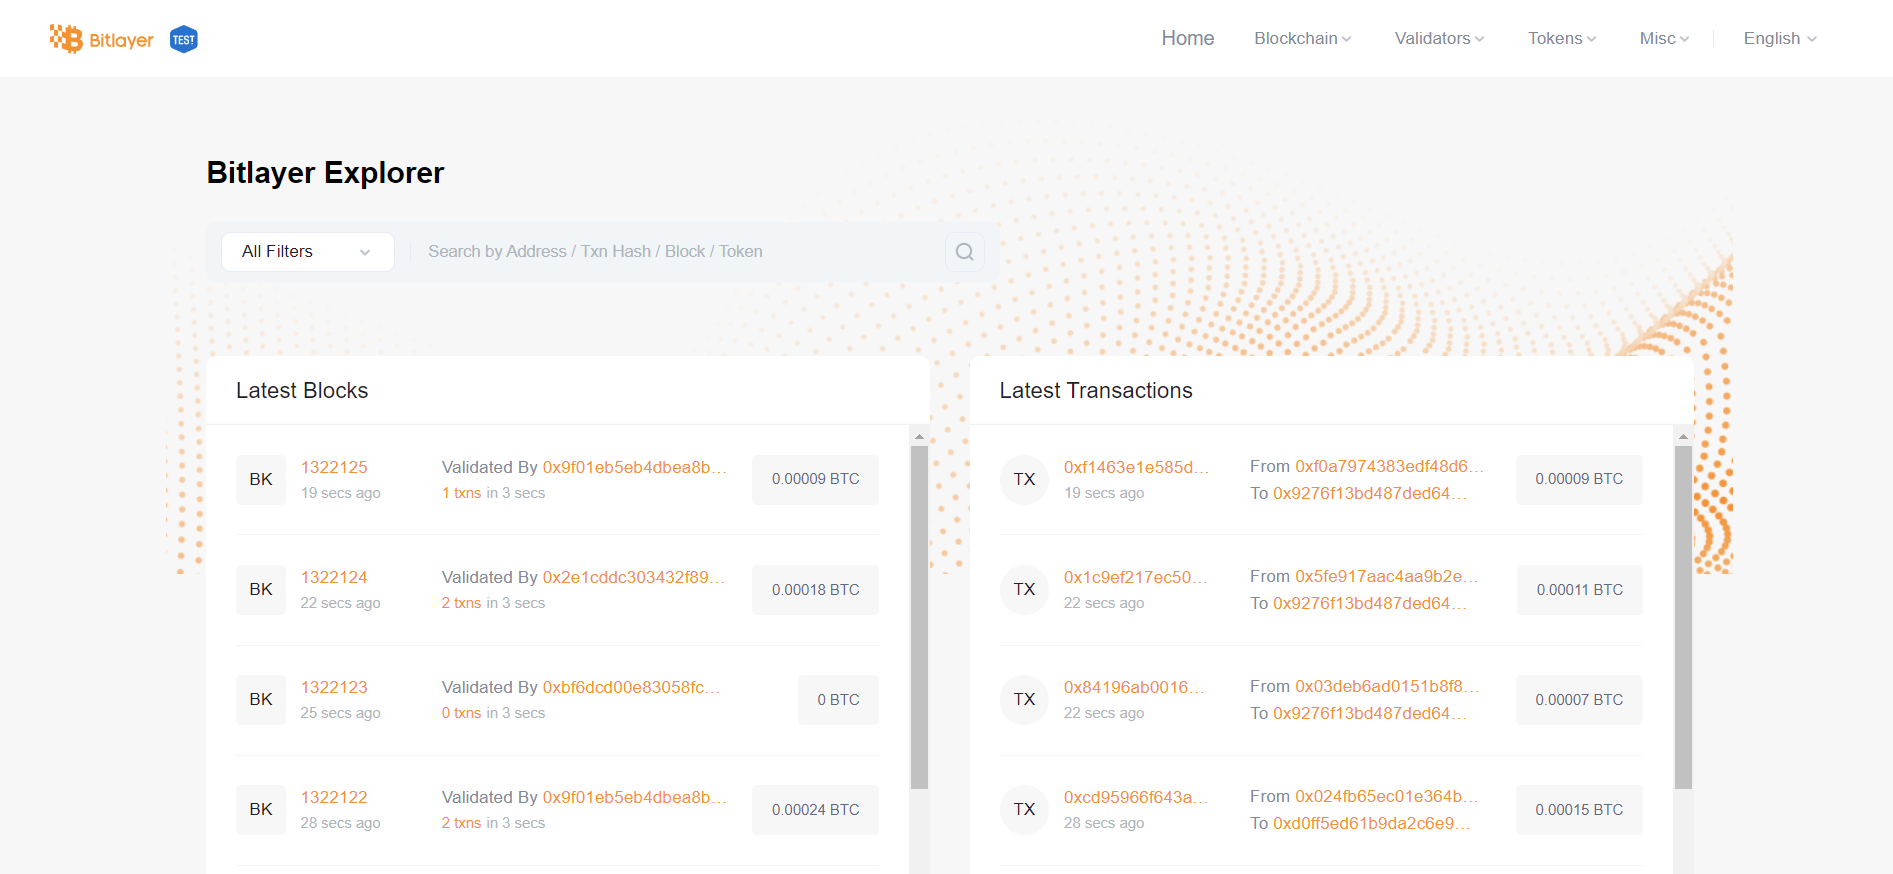This screenshot has width=1893, height=874.
Task: Click the TX icon for 0xf1463e1e585d
Action: click(1025, 480)
